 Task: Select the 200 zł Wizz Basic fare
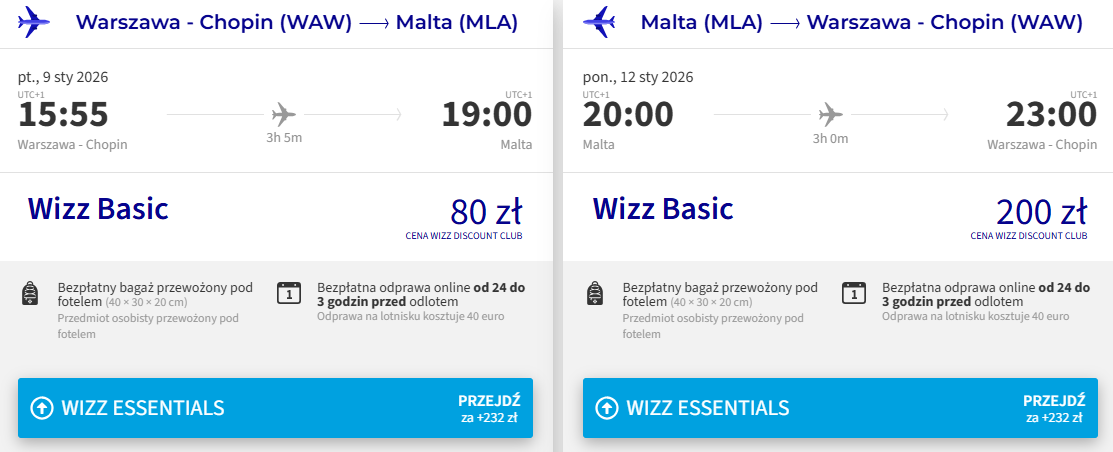pyautogui.click(x=1041, y=213)
